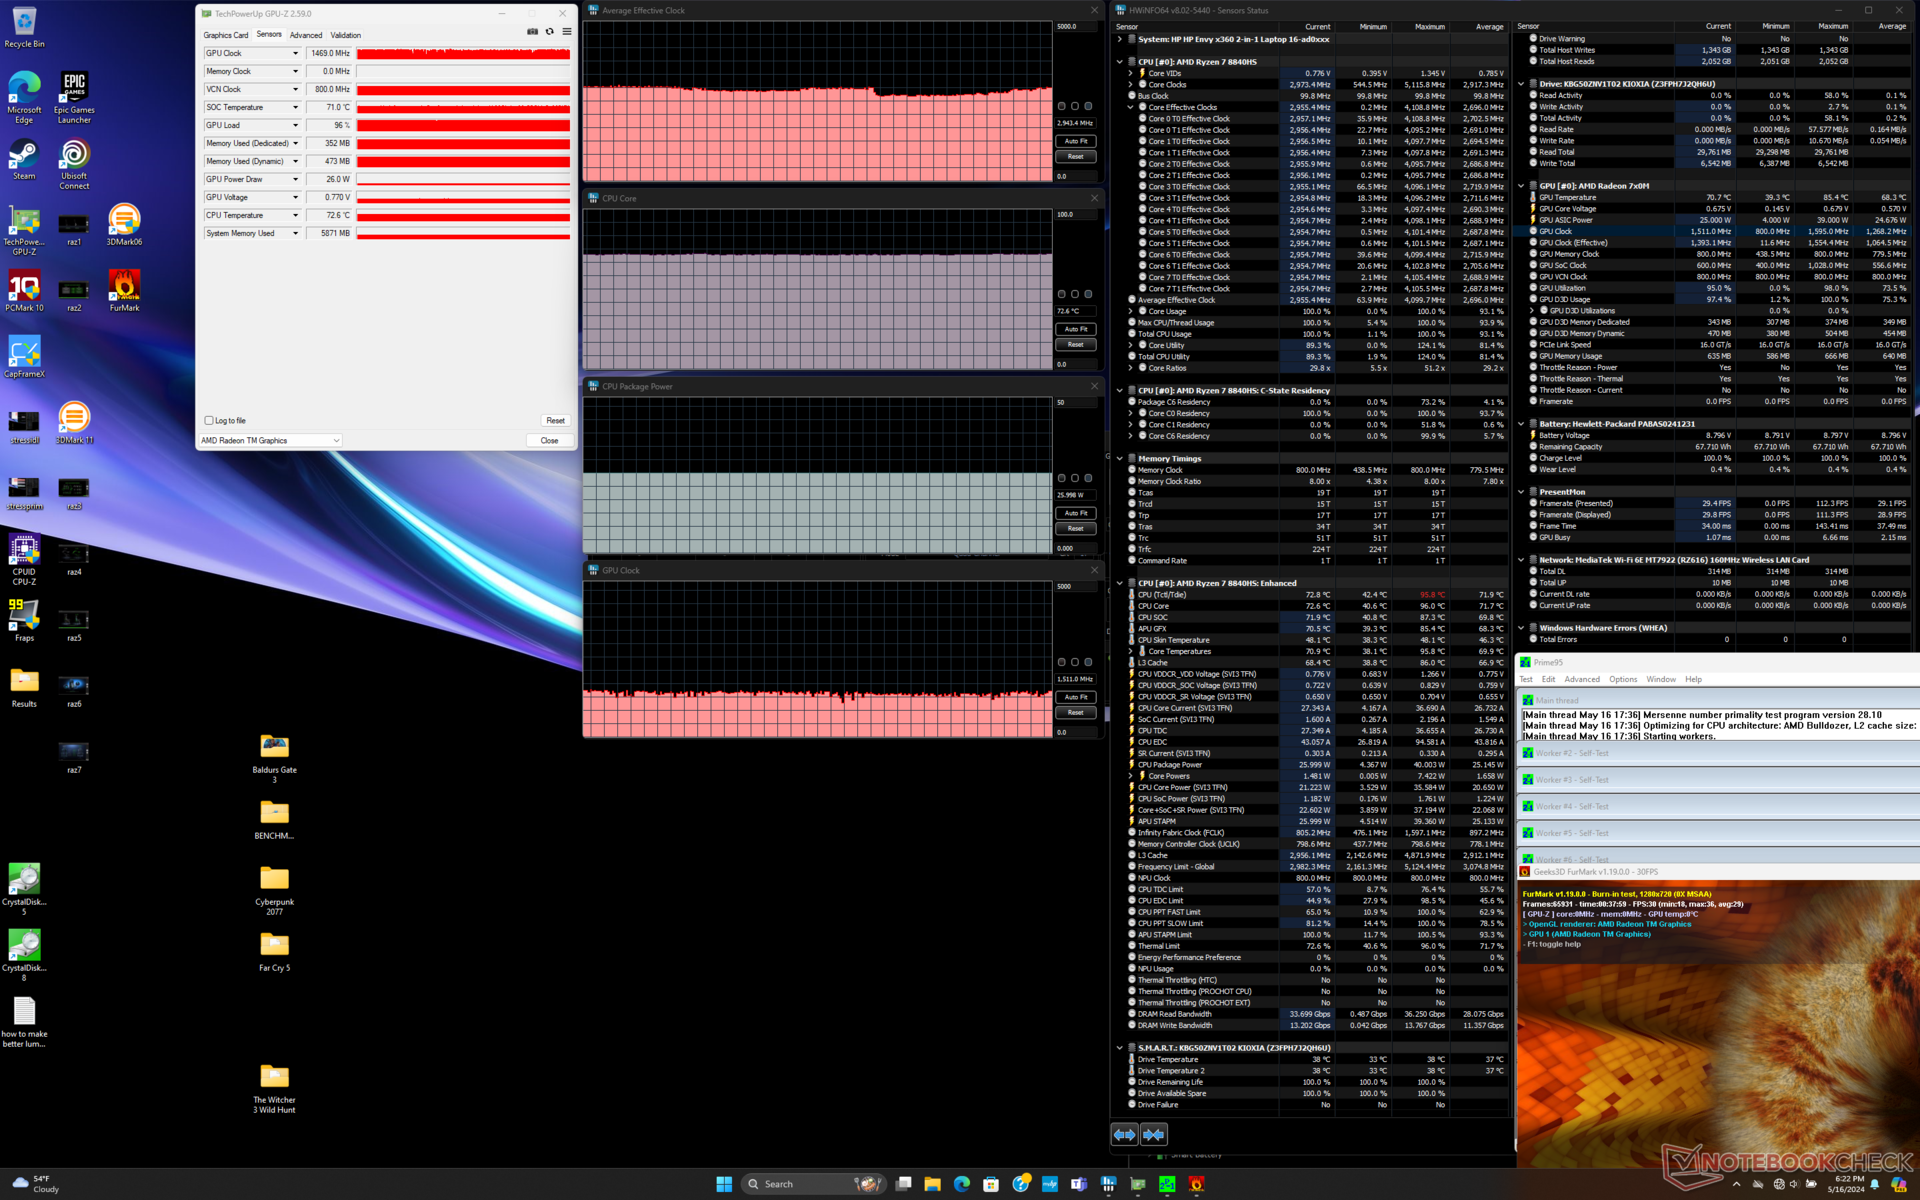Collapse CPU [#0] AMD Ryzen 7 8840HS section
Image resolution: width=1920 pixels, height=1200 pixels.
(x=1120, y=62)
